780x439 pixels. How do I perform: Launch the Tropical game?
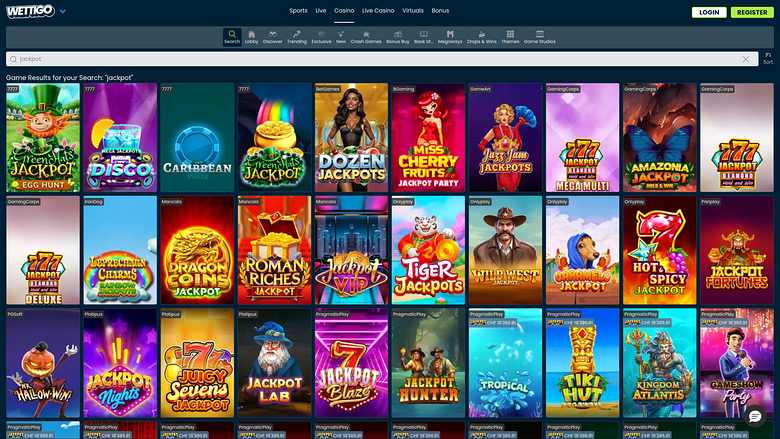[x=505, y=363]
